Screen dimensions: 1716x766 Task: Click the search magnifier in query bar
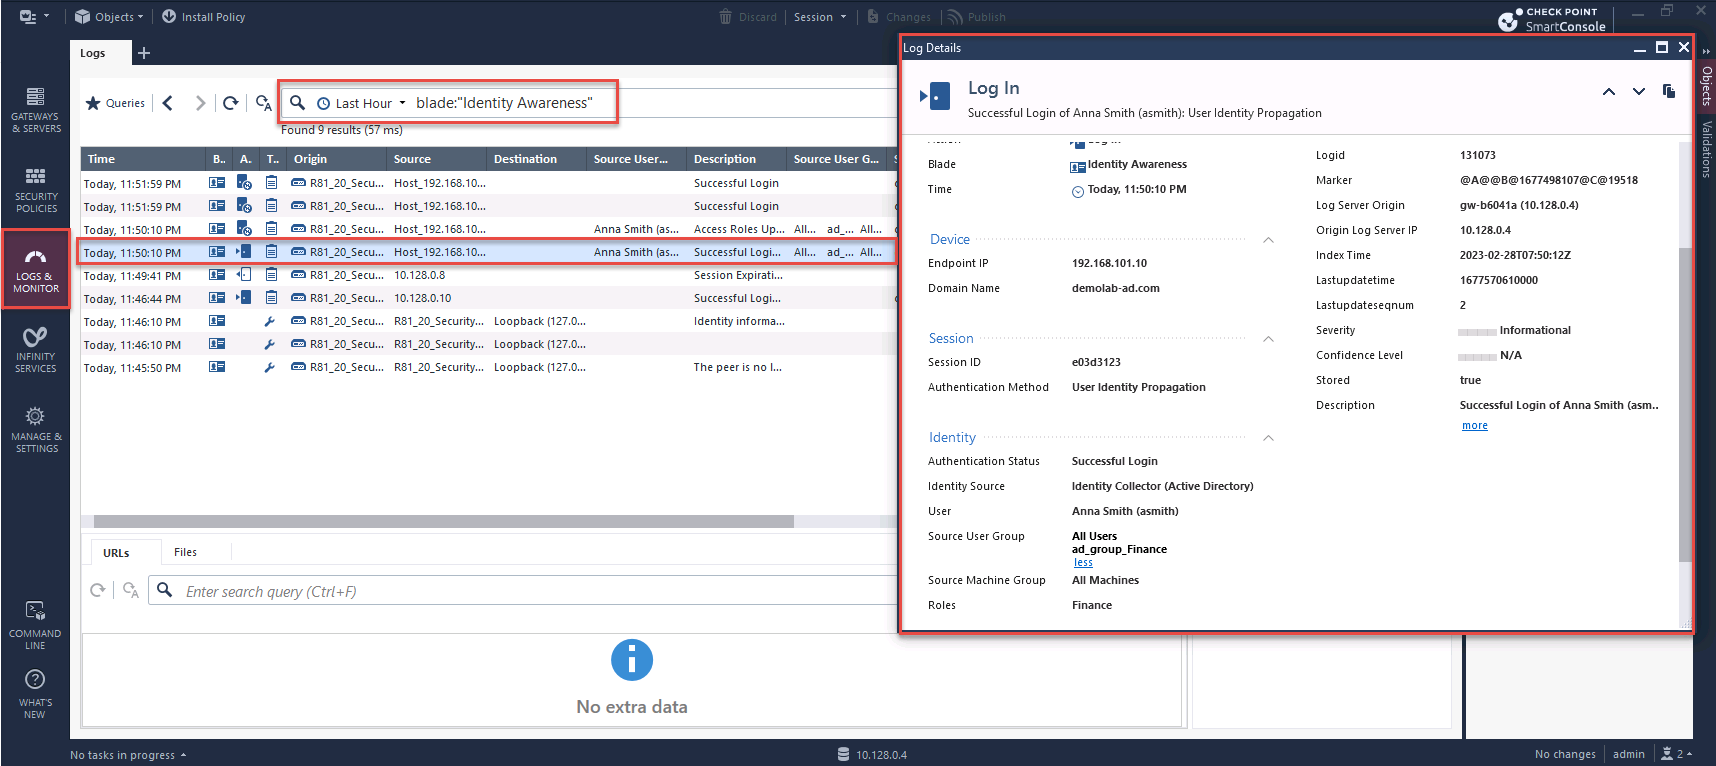297,102
